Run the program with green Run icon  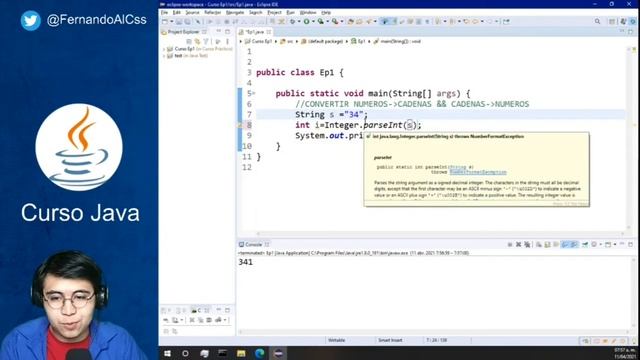pyautogui.click(x=307, y=21)
